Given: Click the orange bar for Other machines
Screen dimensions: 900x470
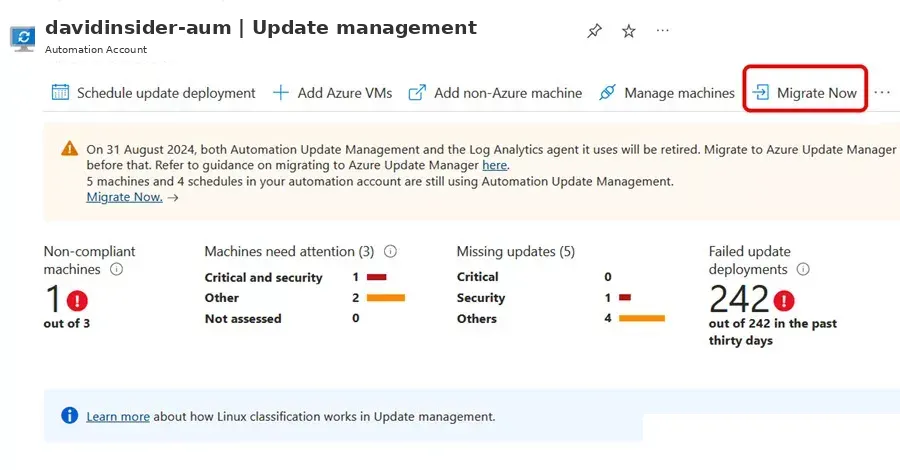Looking at the screenshot, I should pos(386,298).
